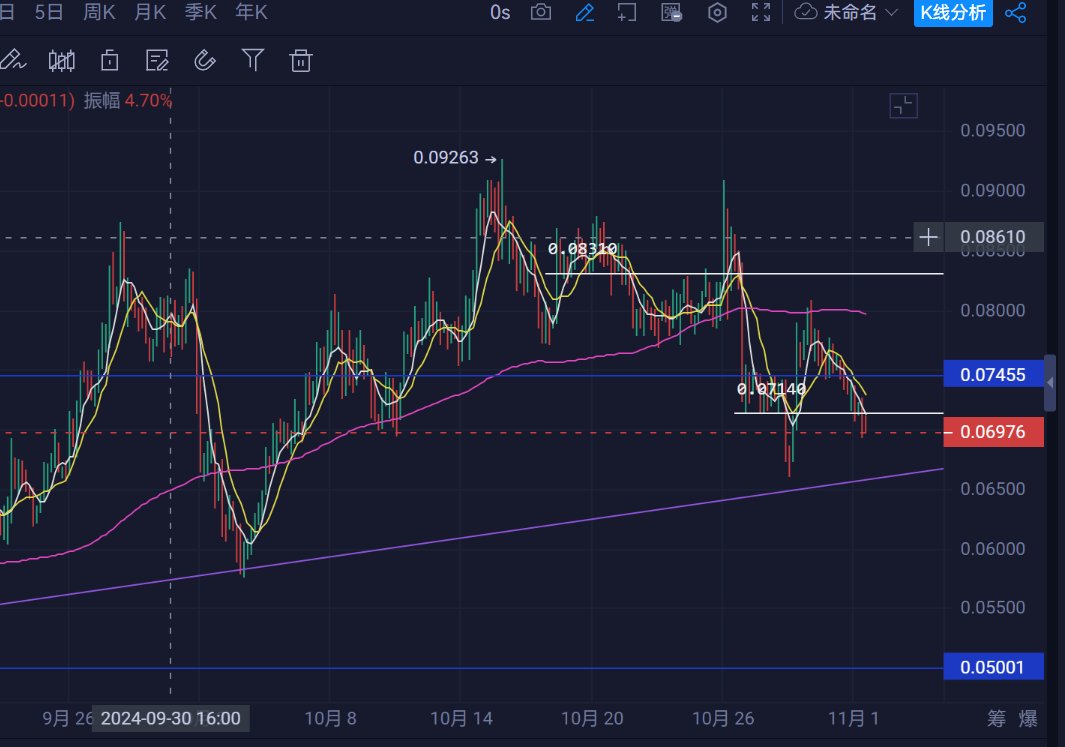Click the 10月 14 date axis label
Screen dimensions: 1065x747
coord(461,718)
